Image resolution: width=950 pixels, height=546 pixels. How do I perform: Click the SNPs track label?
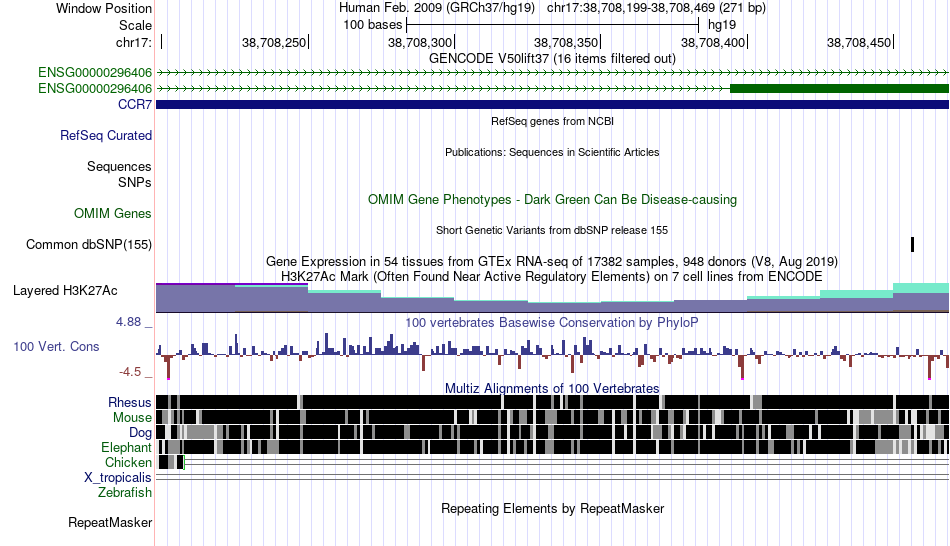pyautogui.click(x=135, y=182)
